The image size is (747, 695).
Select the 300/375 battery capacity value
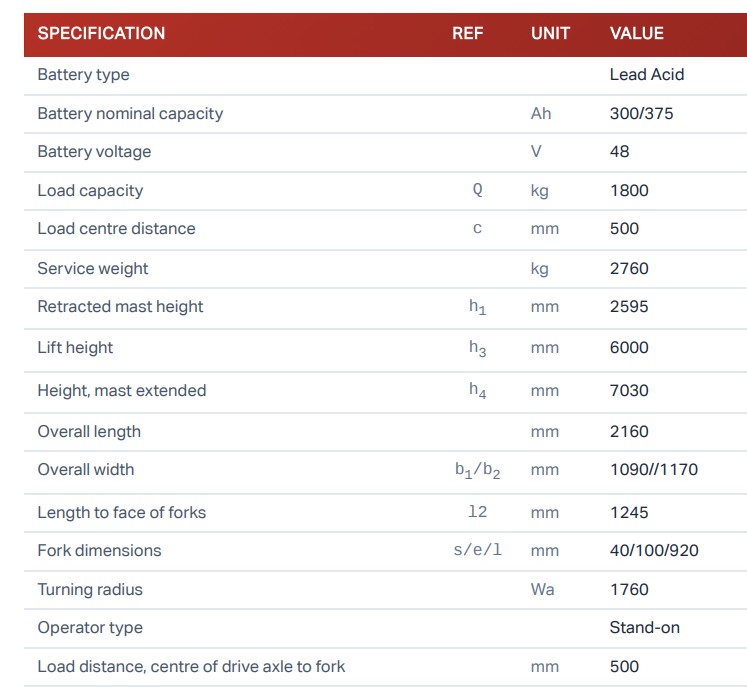tap(641, 114)
